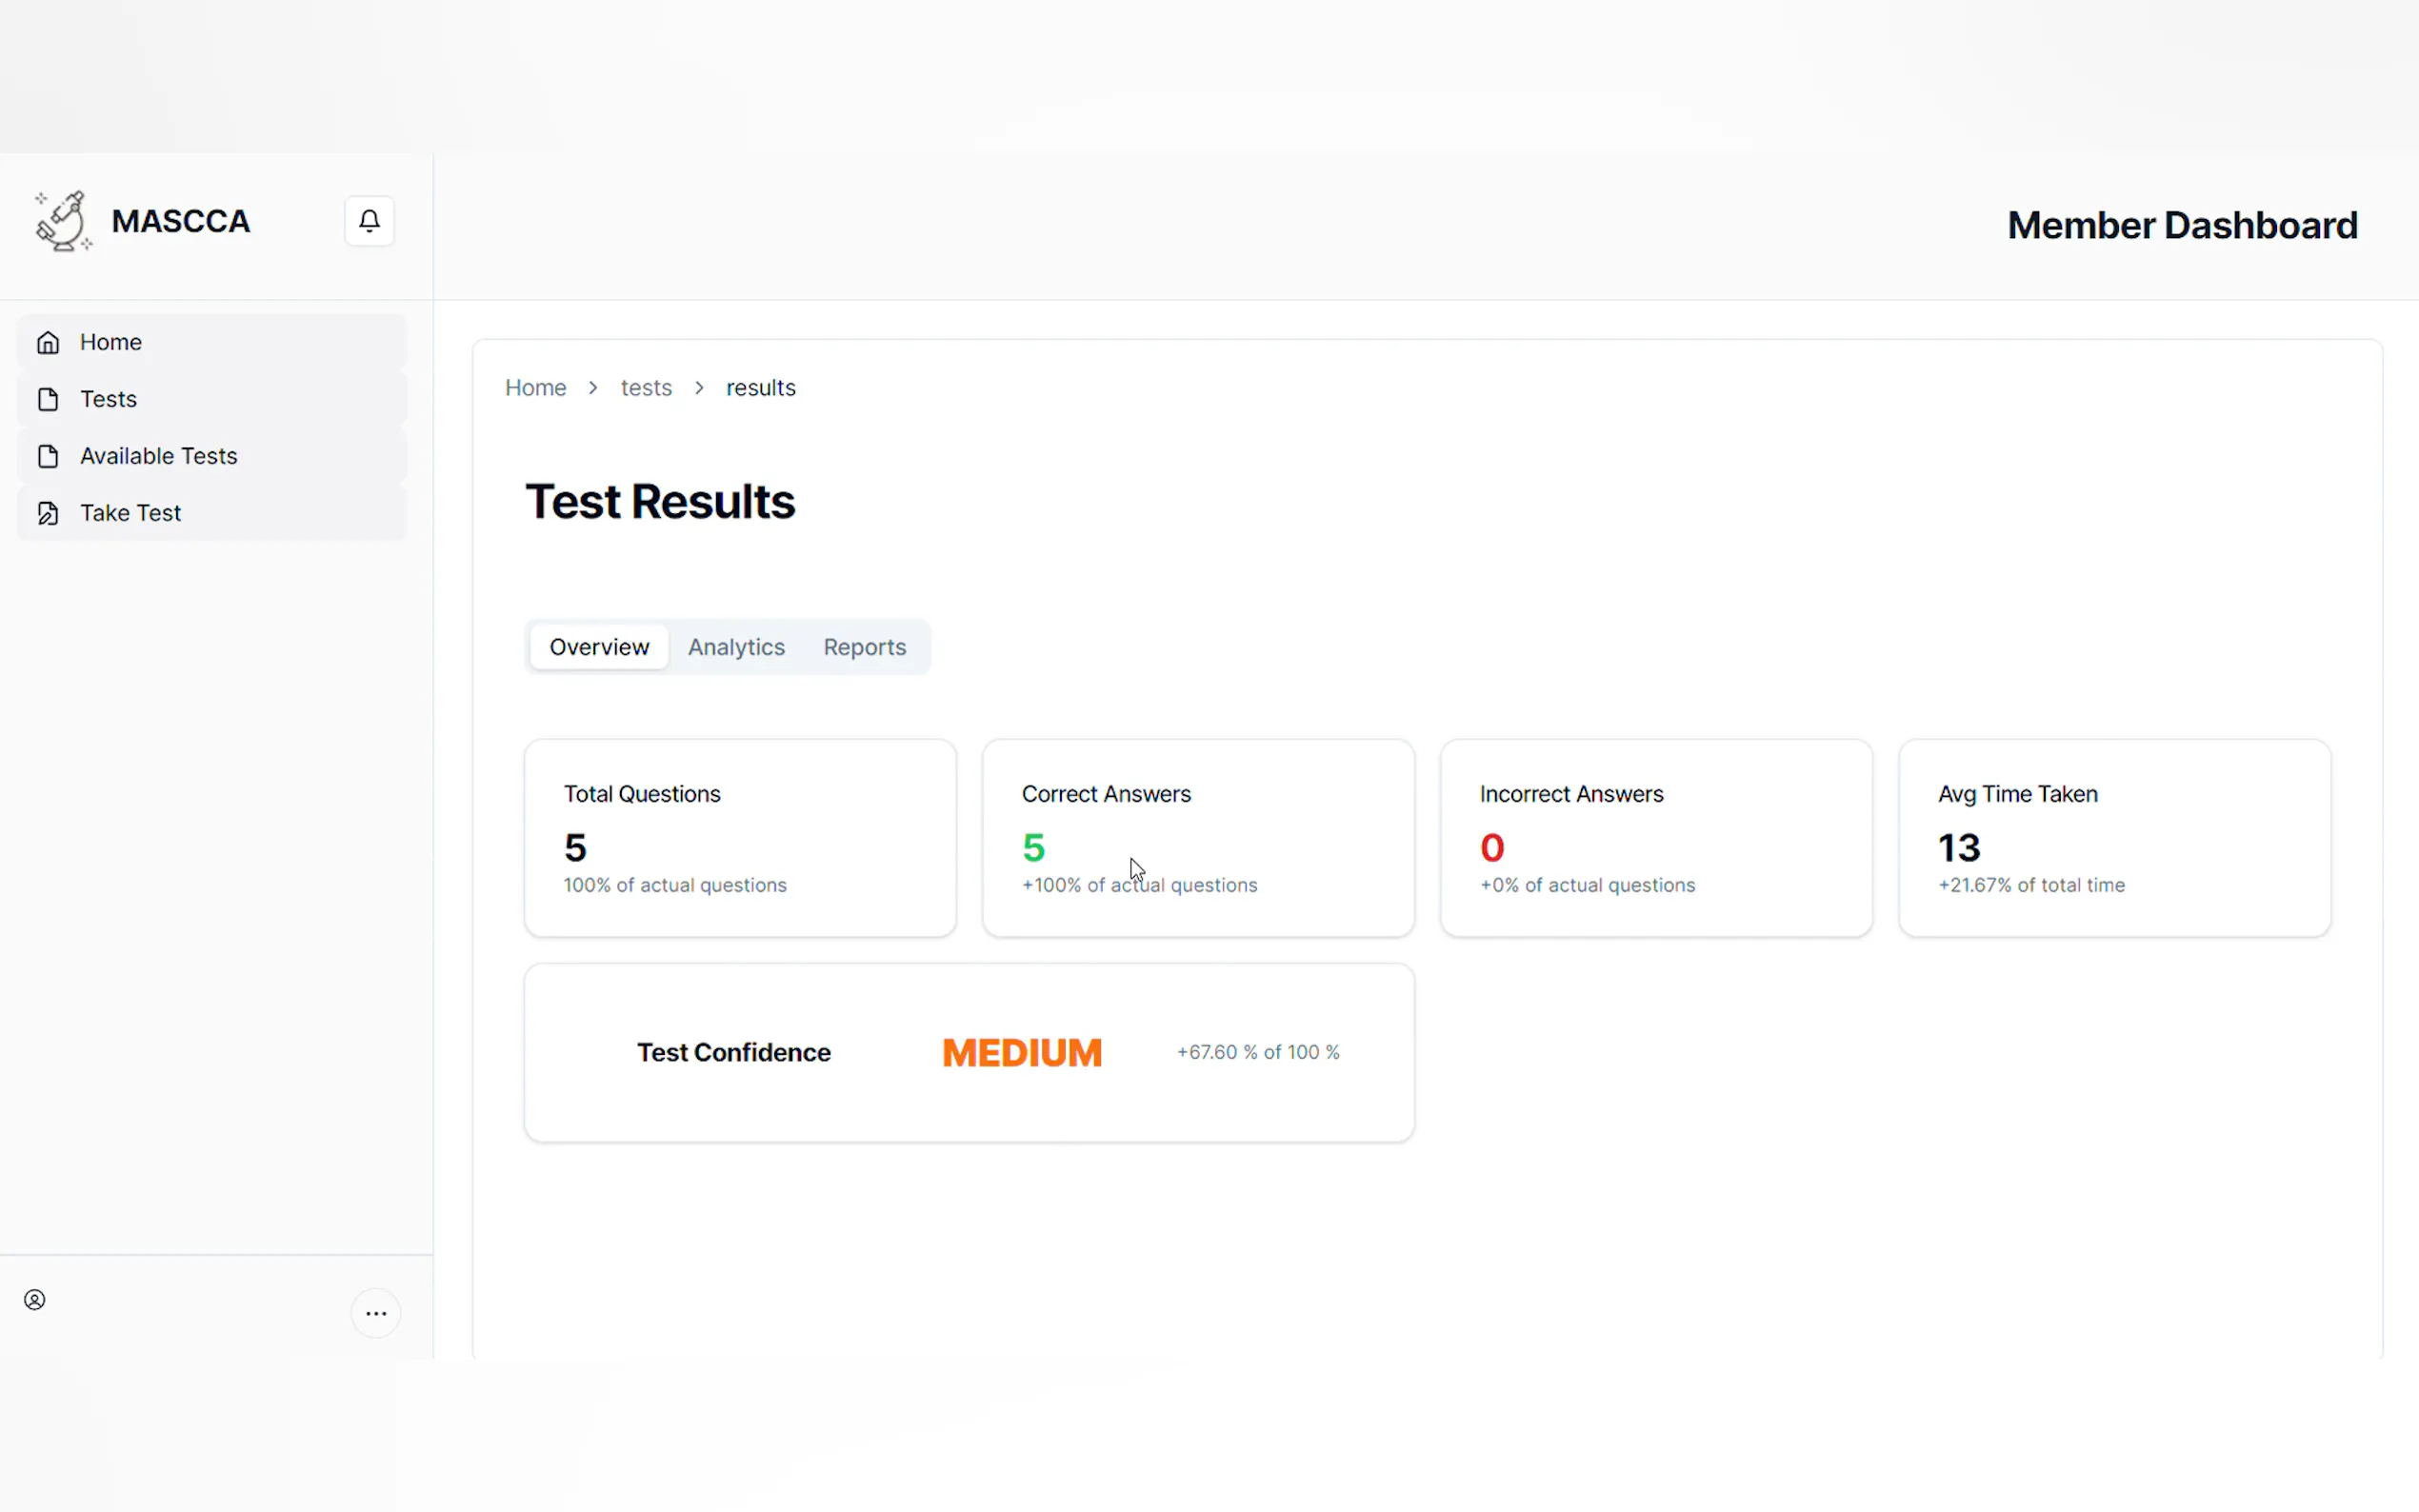Click the results breadcrumb item
The width and height of the screenshot is (2419, 1512).
(x=760, y=388)
